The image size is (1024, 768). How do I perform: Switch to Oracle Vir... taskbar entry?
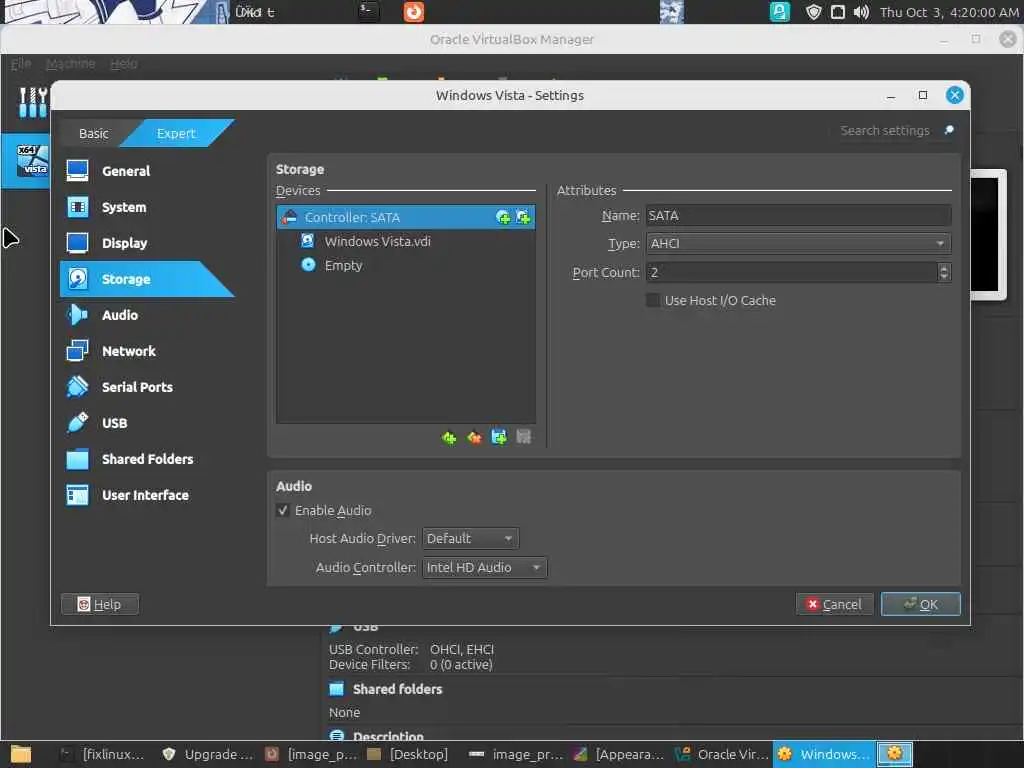pos(722,754)
